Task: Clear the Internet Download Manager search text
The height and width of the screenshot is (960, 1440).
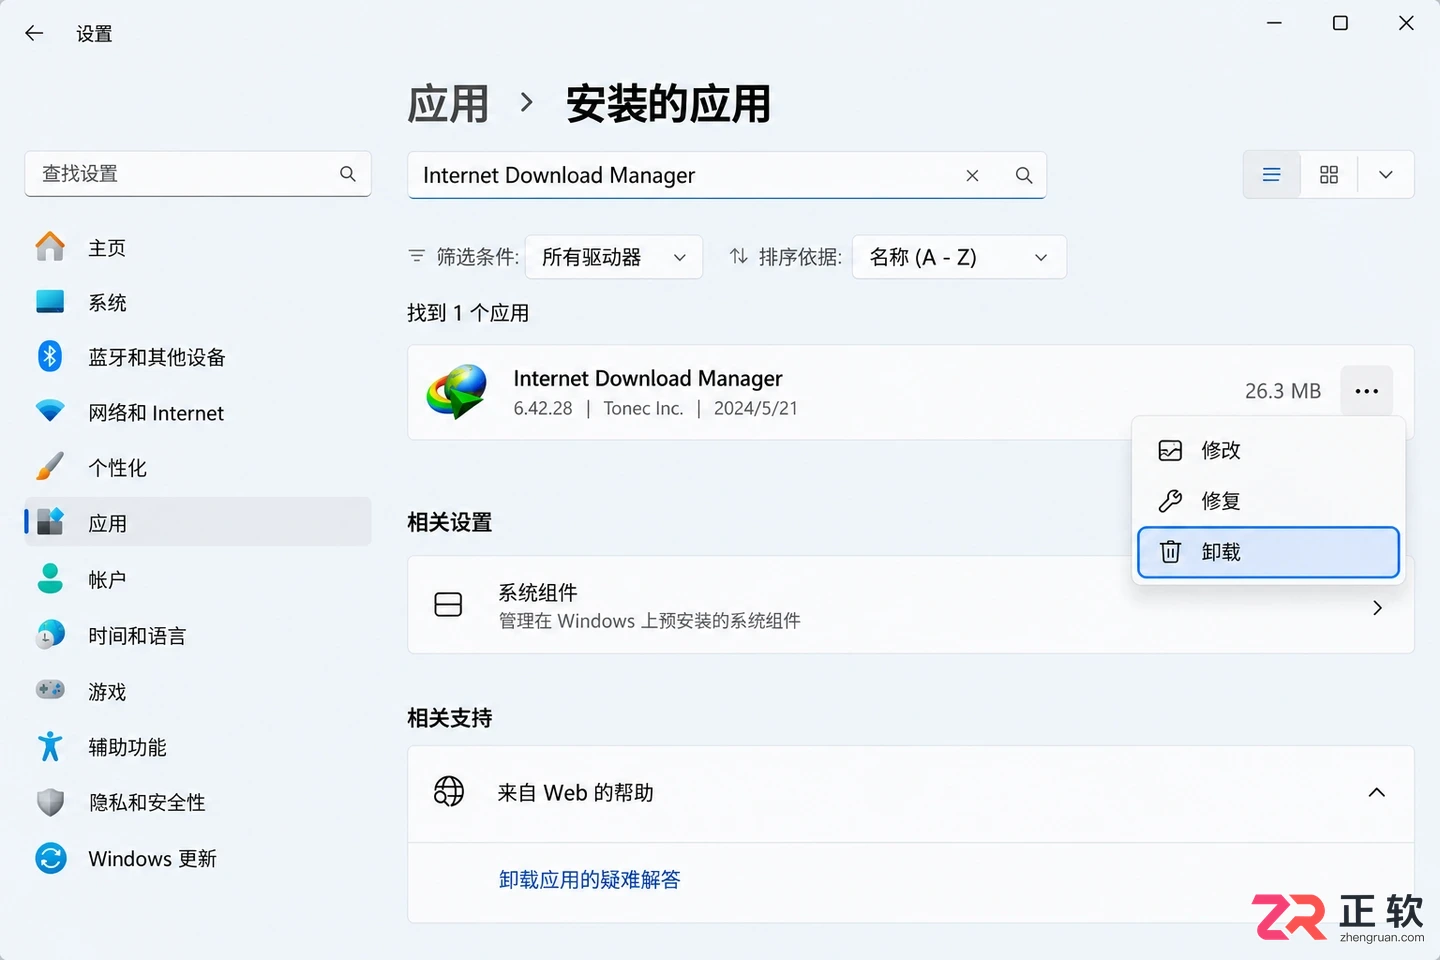Action: (972, 175)
